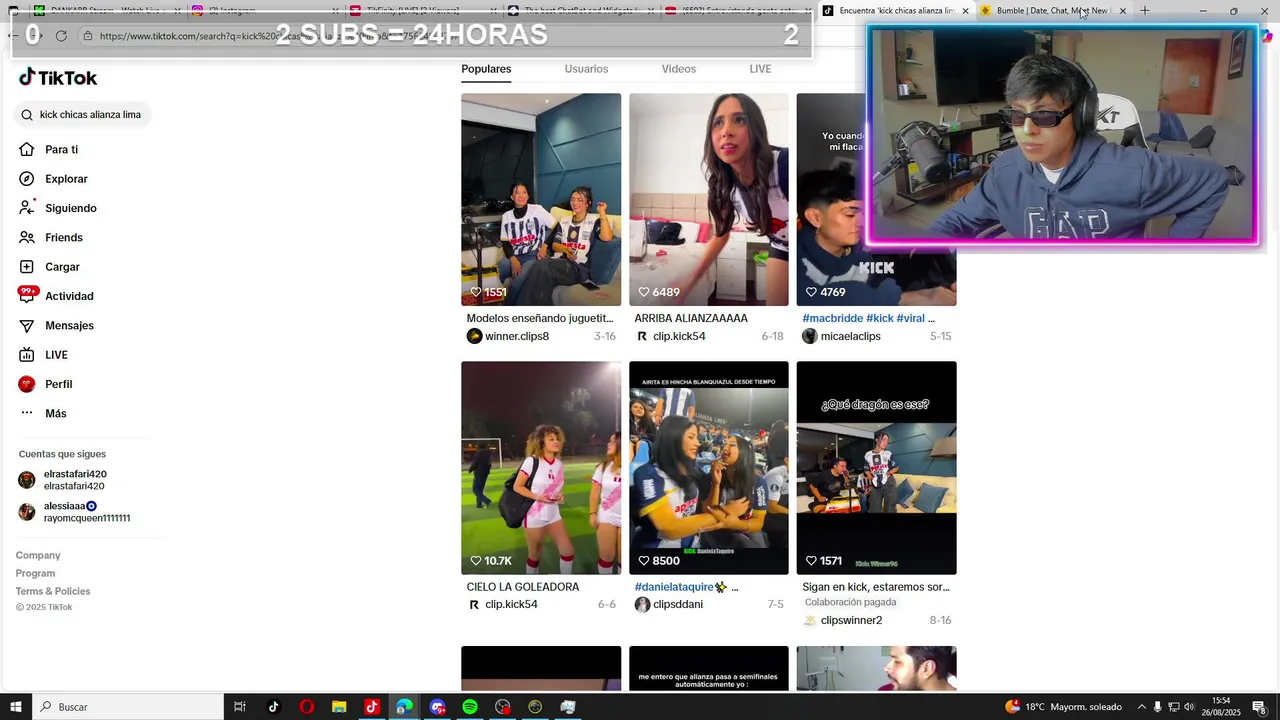Image resolution: width=1280 pixels, height=720 pixels.
Task: Click 'Modelos enseñando juguetit...' video title
Action: point(540,319)
